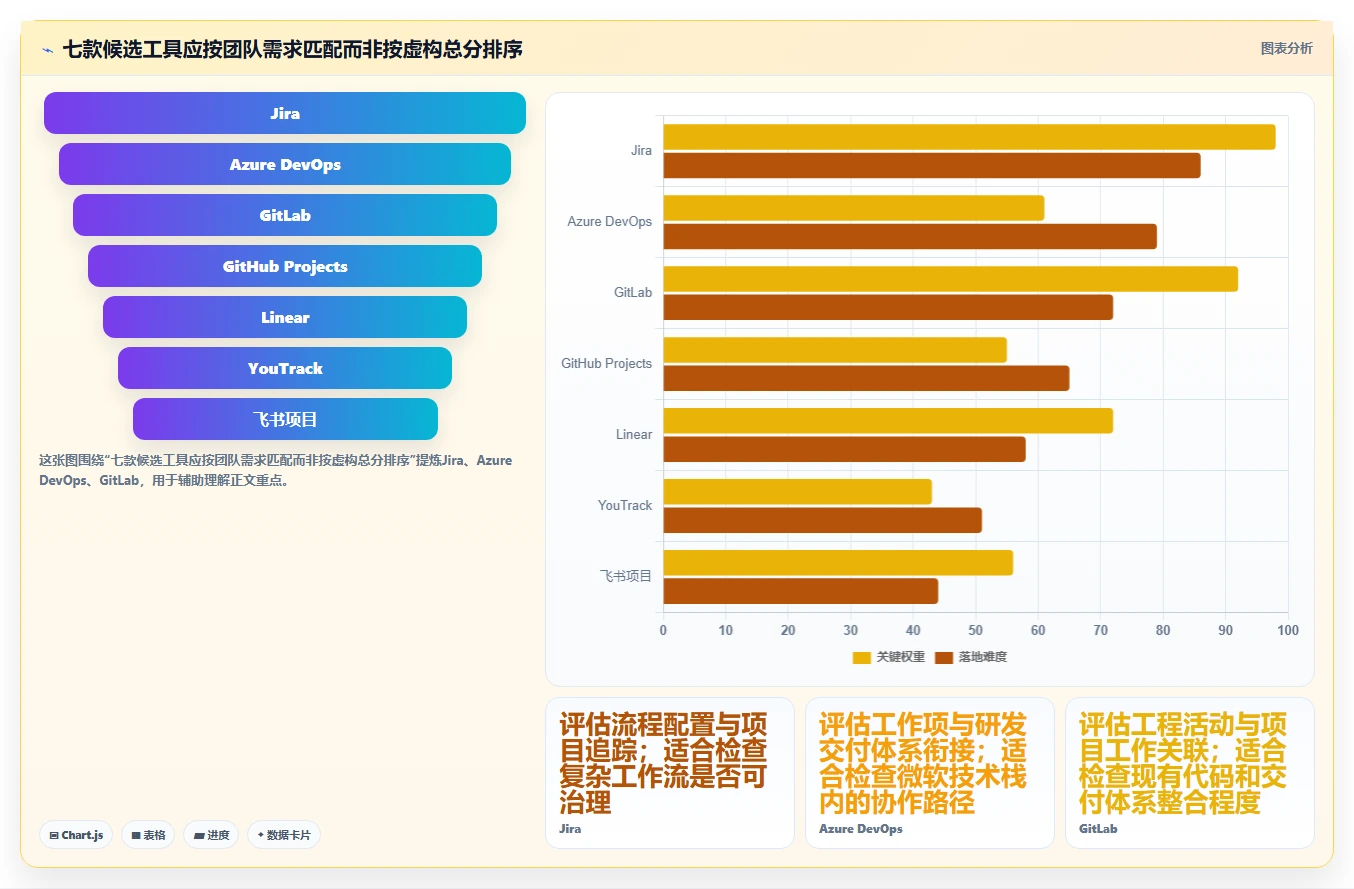This screenshot has width=1354, height=889.
Task: Click the YouTrack yellow 关键权重 bar
Action: pos(797,492)
